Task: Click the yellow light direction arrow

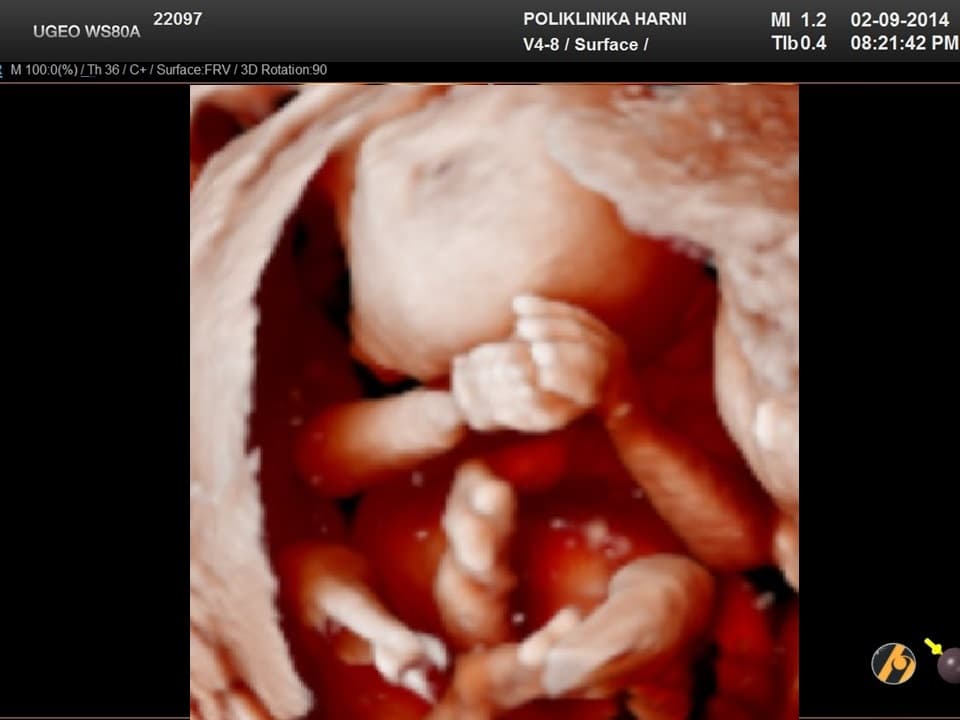Action: coord(932,646)
